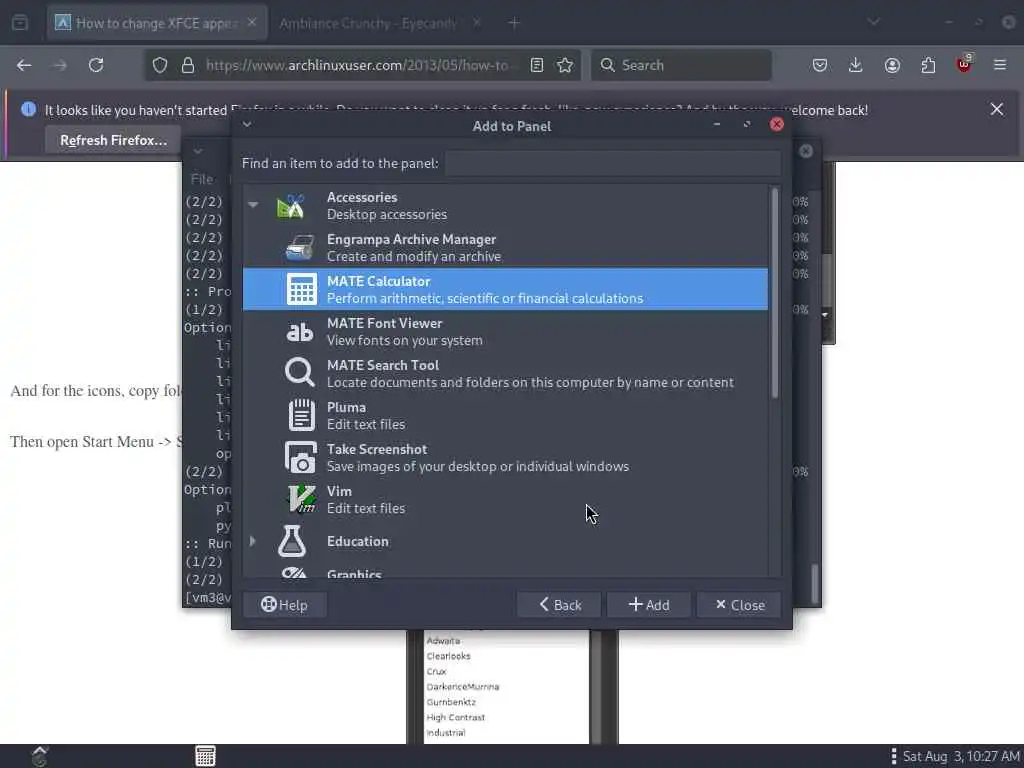
Task: Open the menu icon in bottom-left panel
Action: pyautogui.click(x=40, y=756)
